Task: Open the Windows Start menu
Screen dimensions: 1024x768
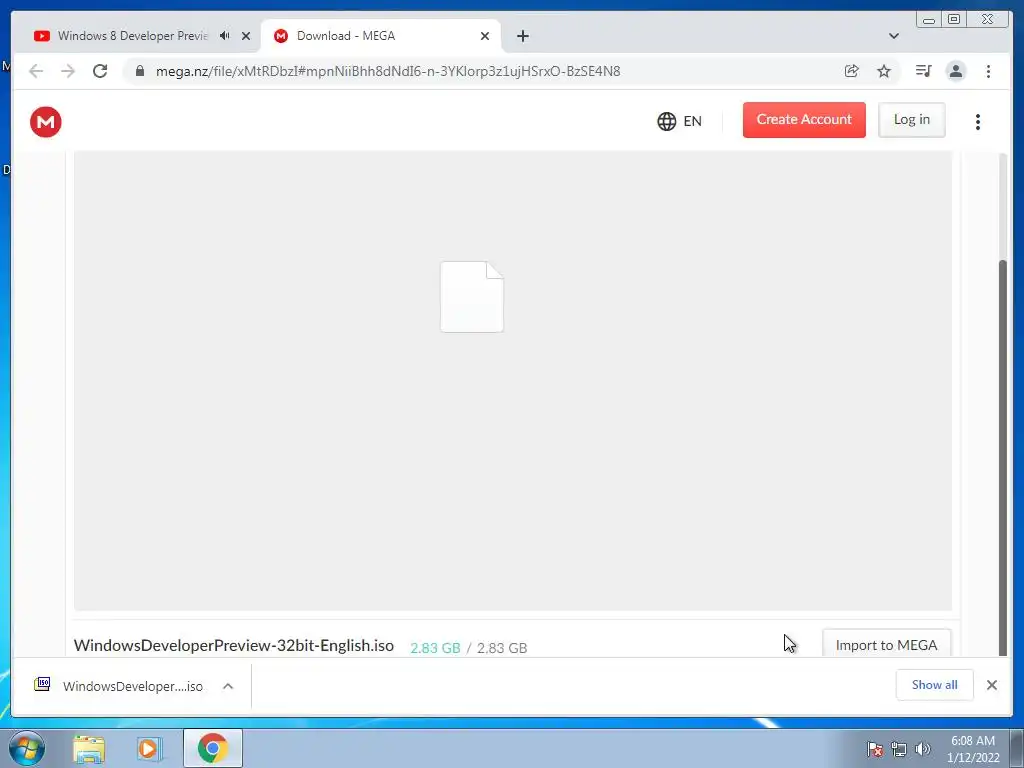Action: pyautogui.click(x=27, y=748)
